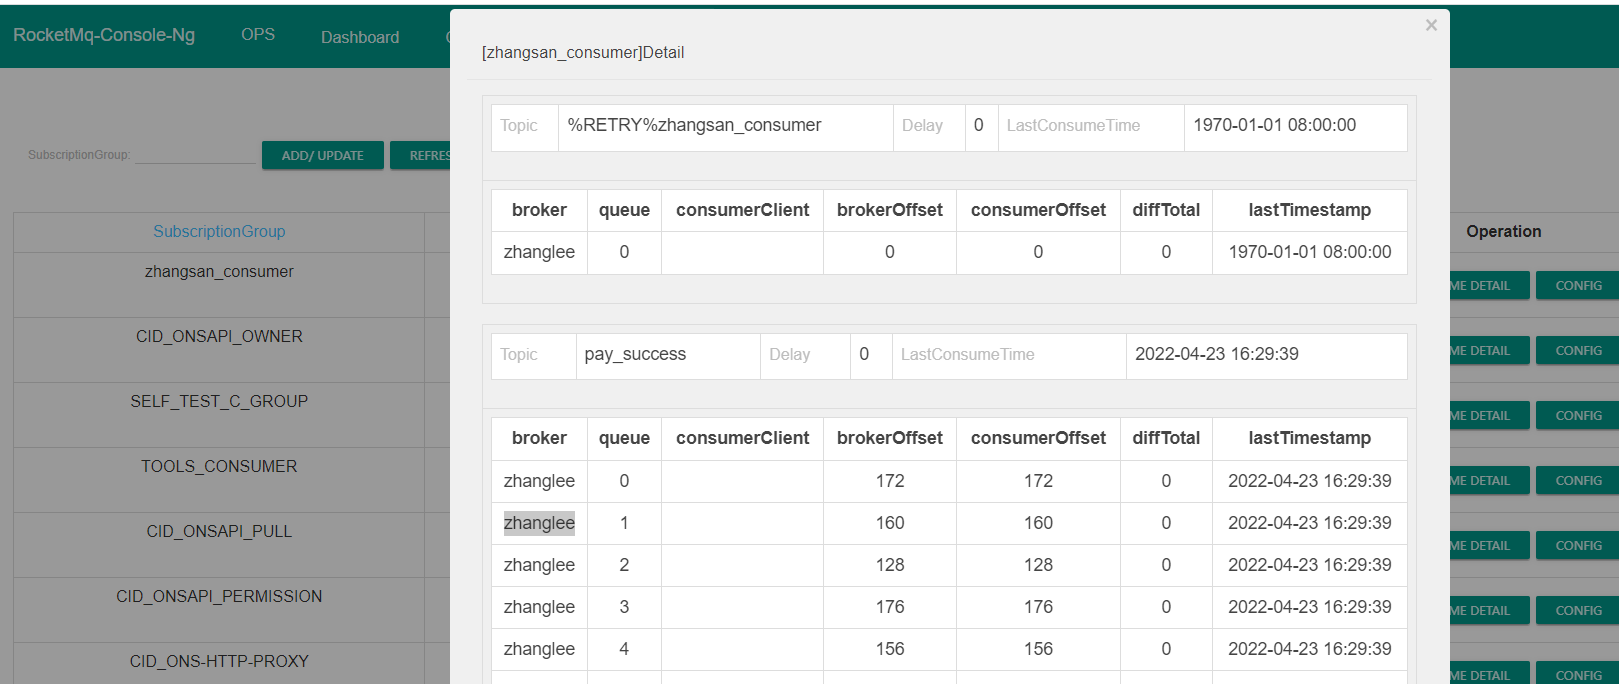The width and height of the screenshot is (1619, 684).
Task: Click lastTimestamp 2022-04-23 16:29:39 in queue 2 row
Action: 1309,565
